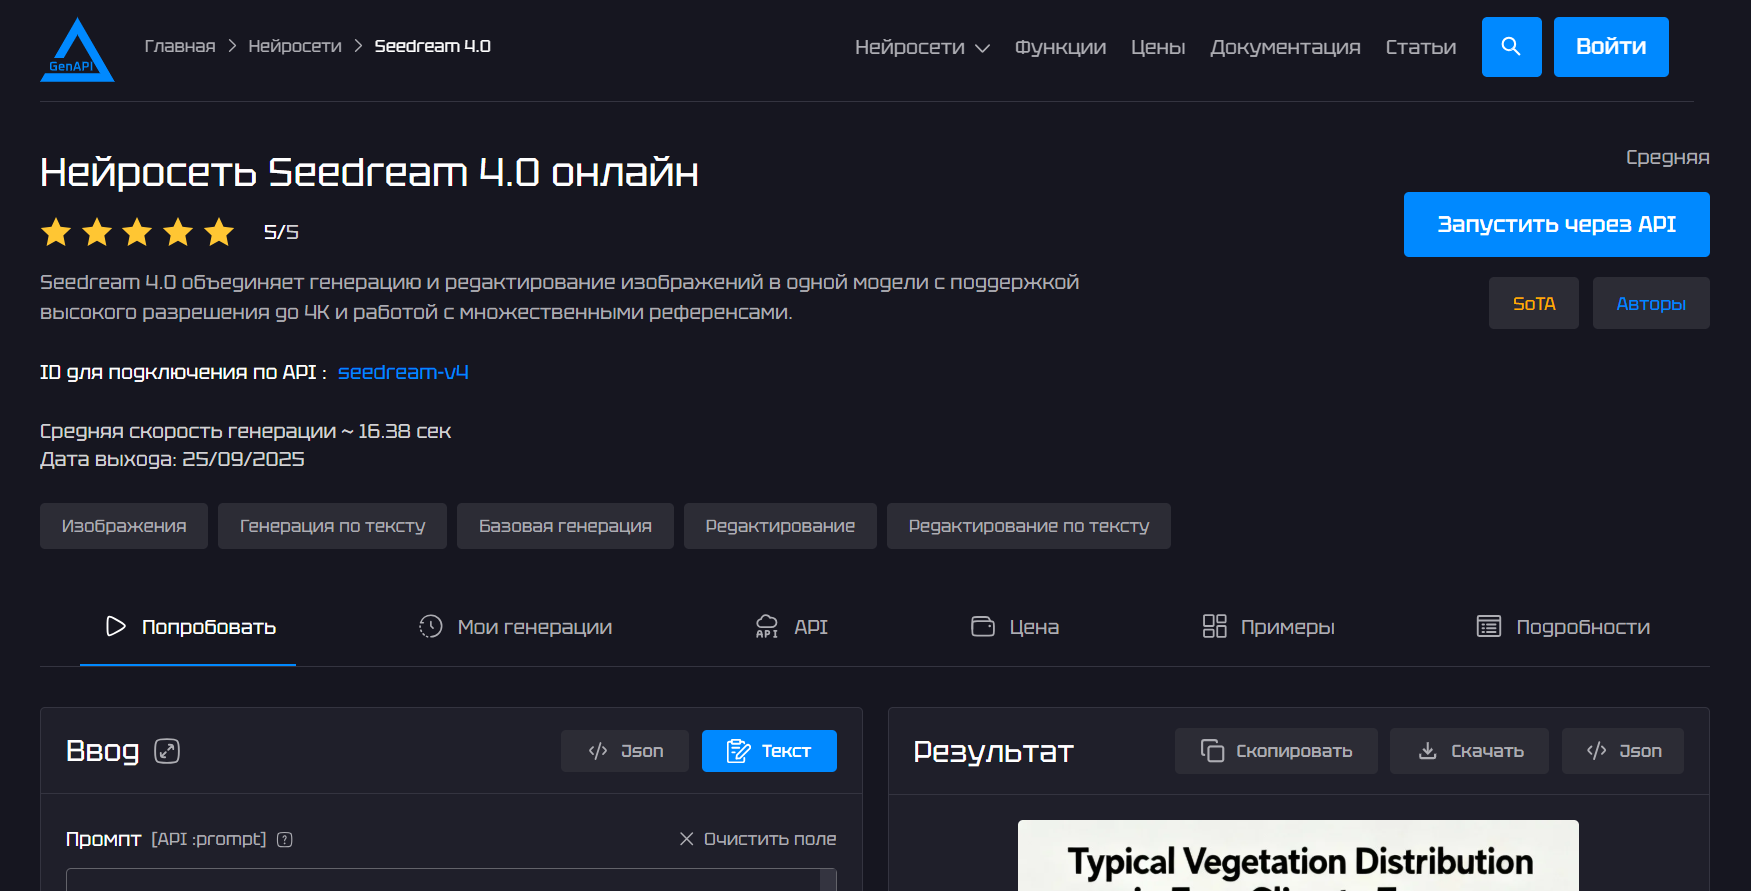Click the second rating star
The width and height of the screenshot is (1751, 891).
point(97,232)
